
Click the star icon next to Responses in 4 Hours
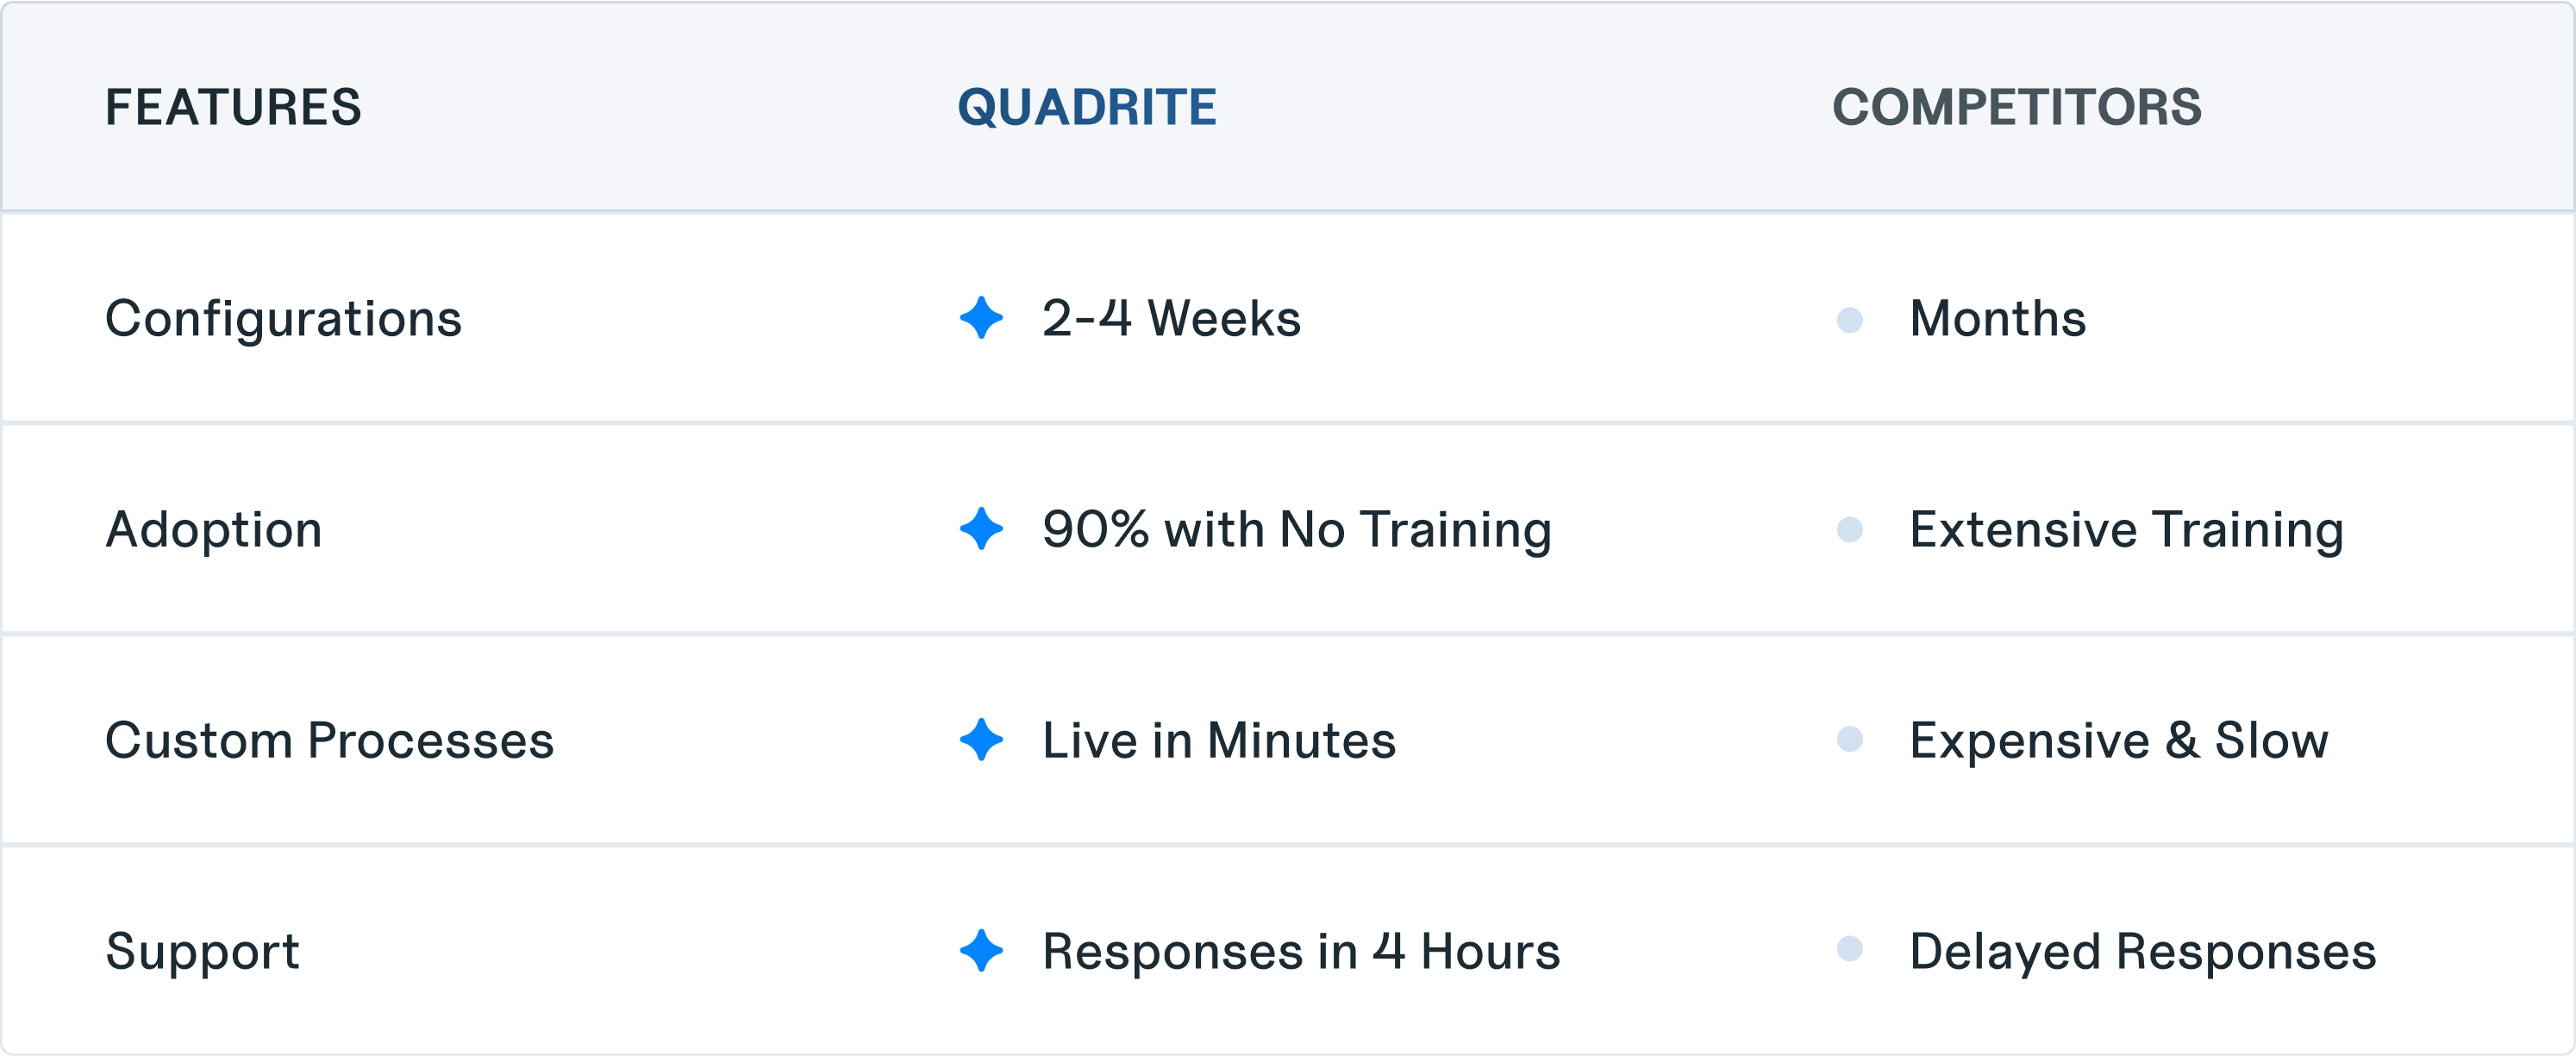[x=981, y=951]
